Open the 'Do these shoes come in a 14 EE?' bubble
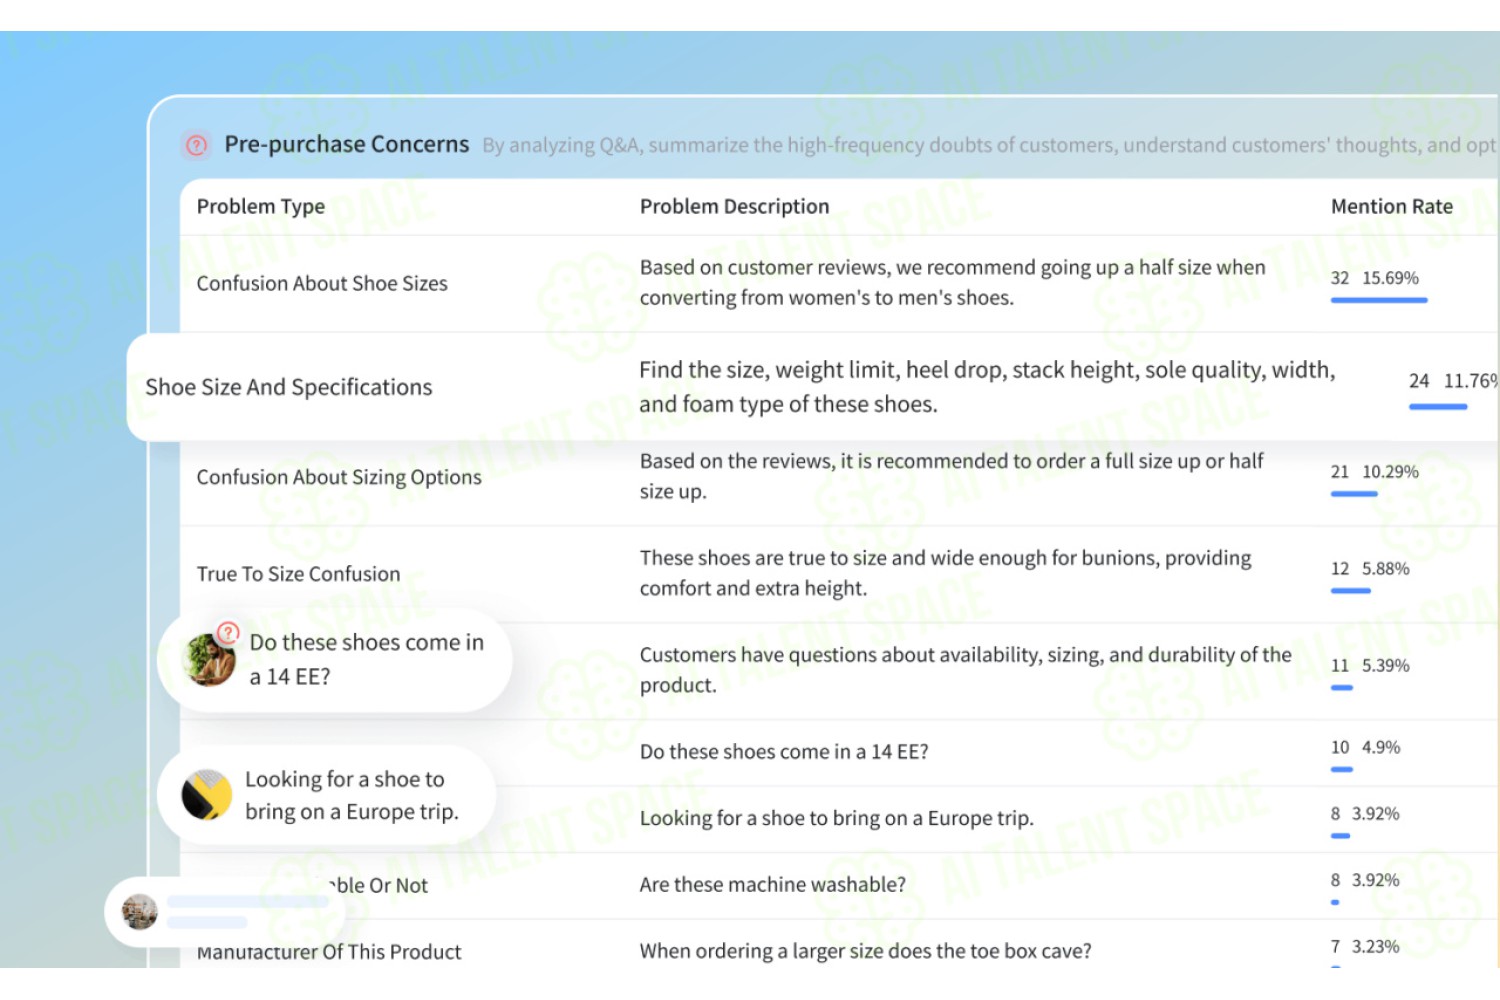 pos(335,660)
